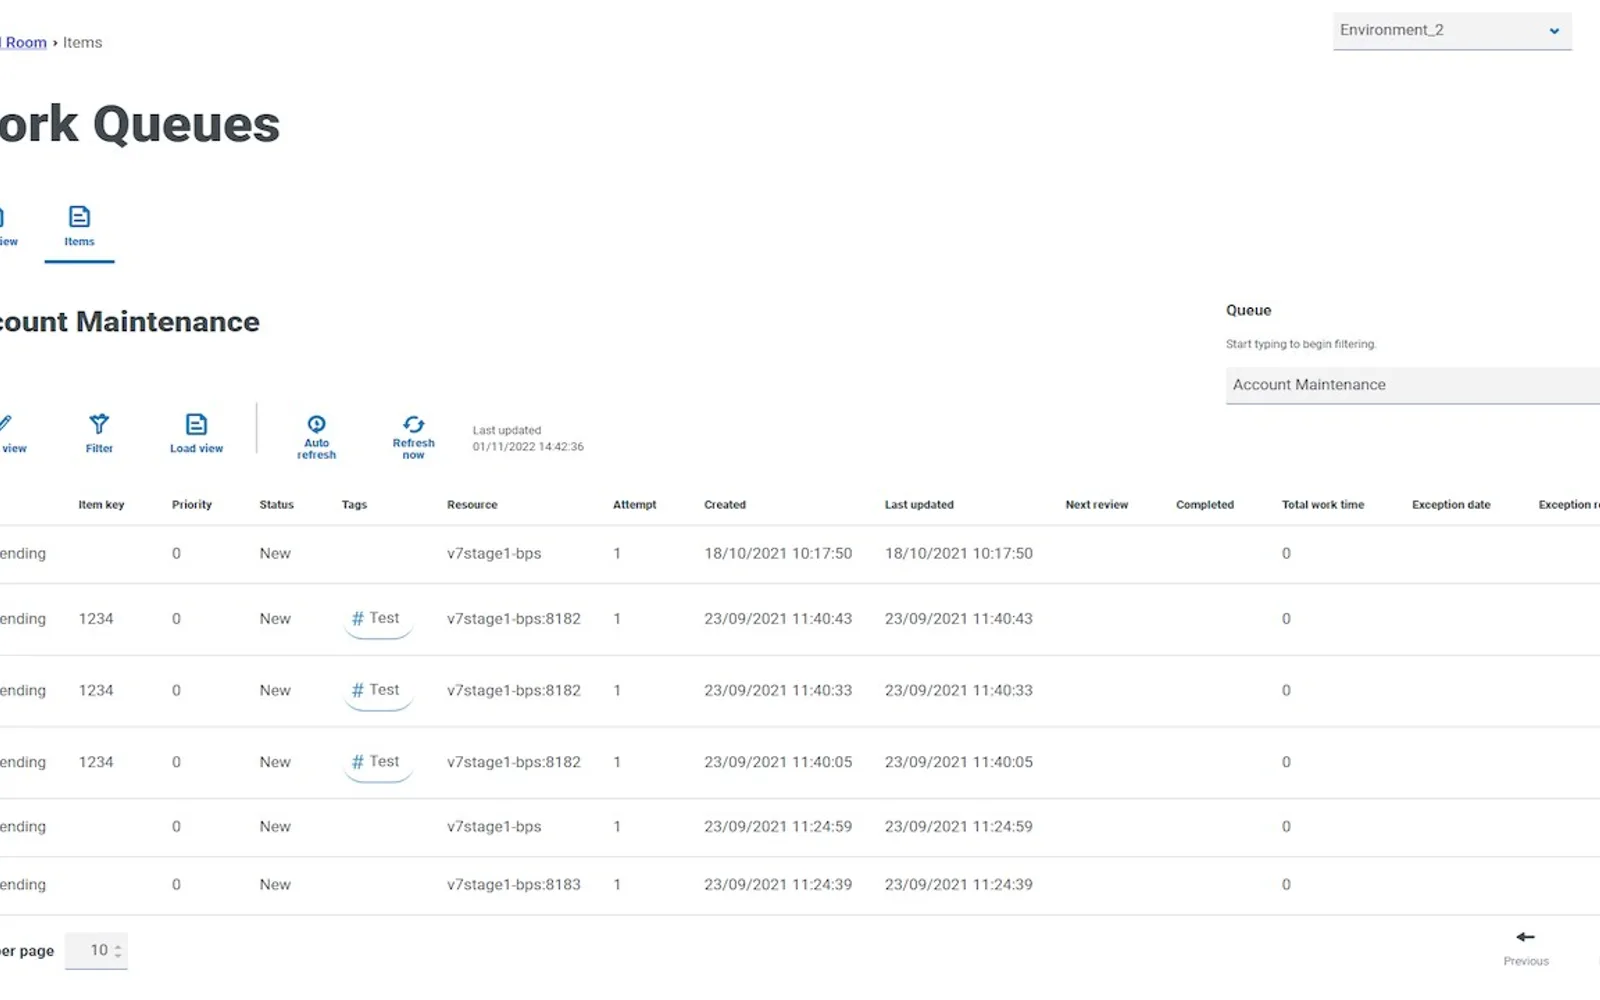Sort by Last updated column header

coord(919,505)
